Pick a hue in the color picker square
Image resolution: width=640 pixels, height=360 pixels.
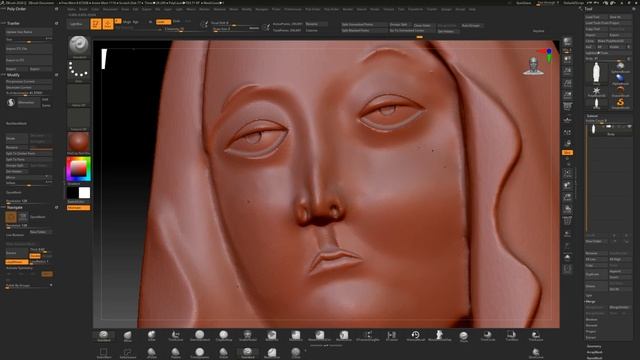78,169
